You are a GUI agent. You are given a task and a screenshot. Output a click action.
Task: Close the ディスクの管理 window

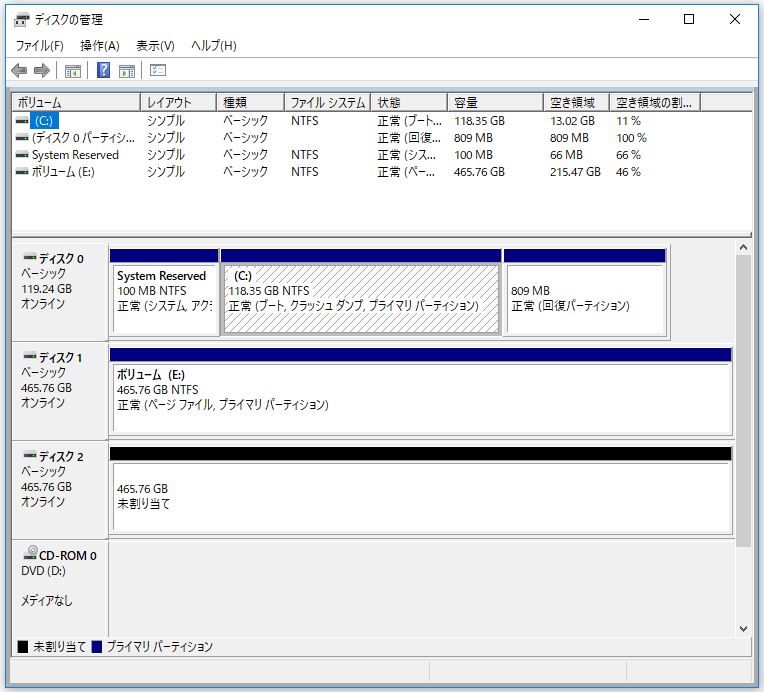[x=735, y=19]
